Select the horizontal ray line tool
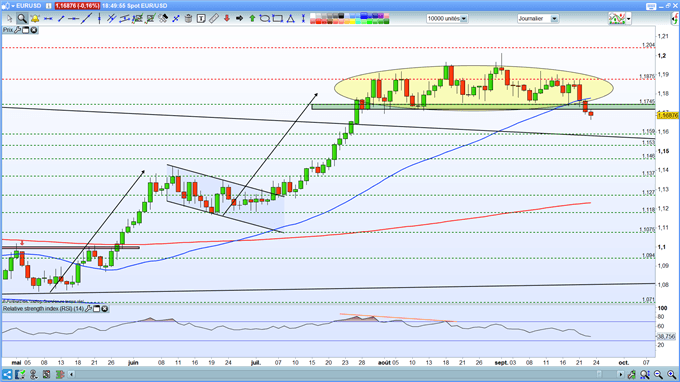 tap(73, 19)
